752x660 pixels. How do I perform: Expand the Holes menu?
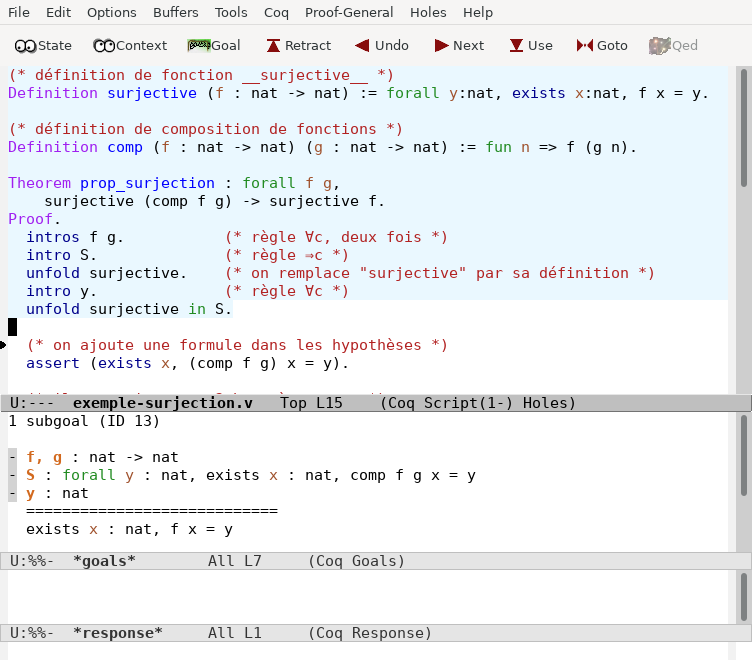pyautogui.click(x=428, y=13)
